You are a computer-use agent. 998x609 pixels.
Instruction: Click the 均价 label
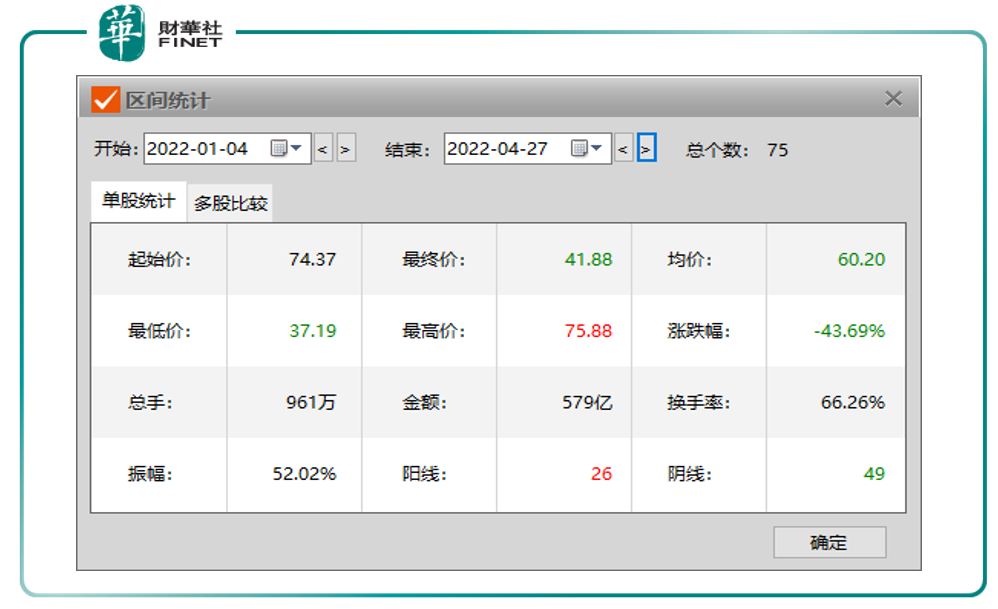pyautogui.click(x=689, y=260)
